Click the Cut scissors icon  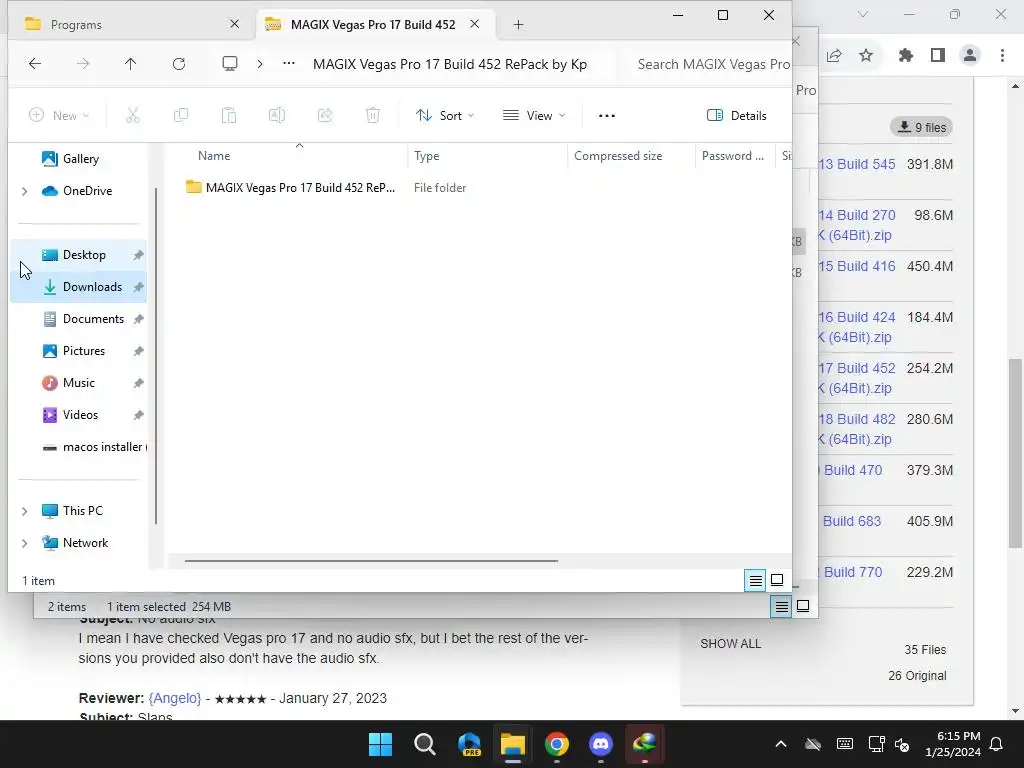(133, 116)
